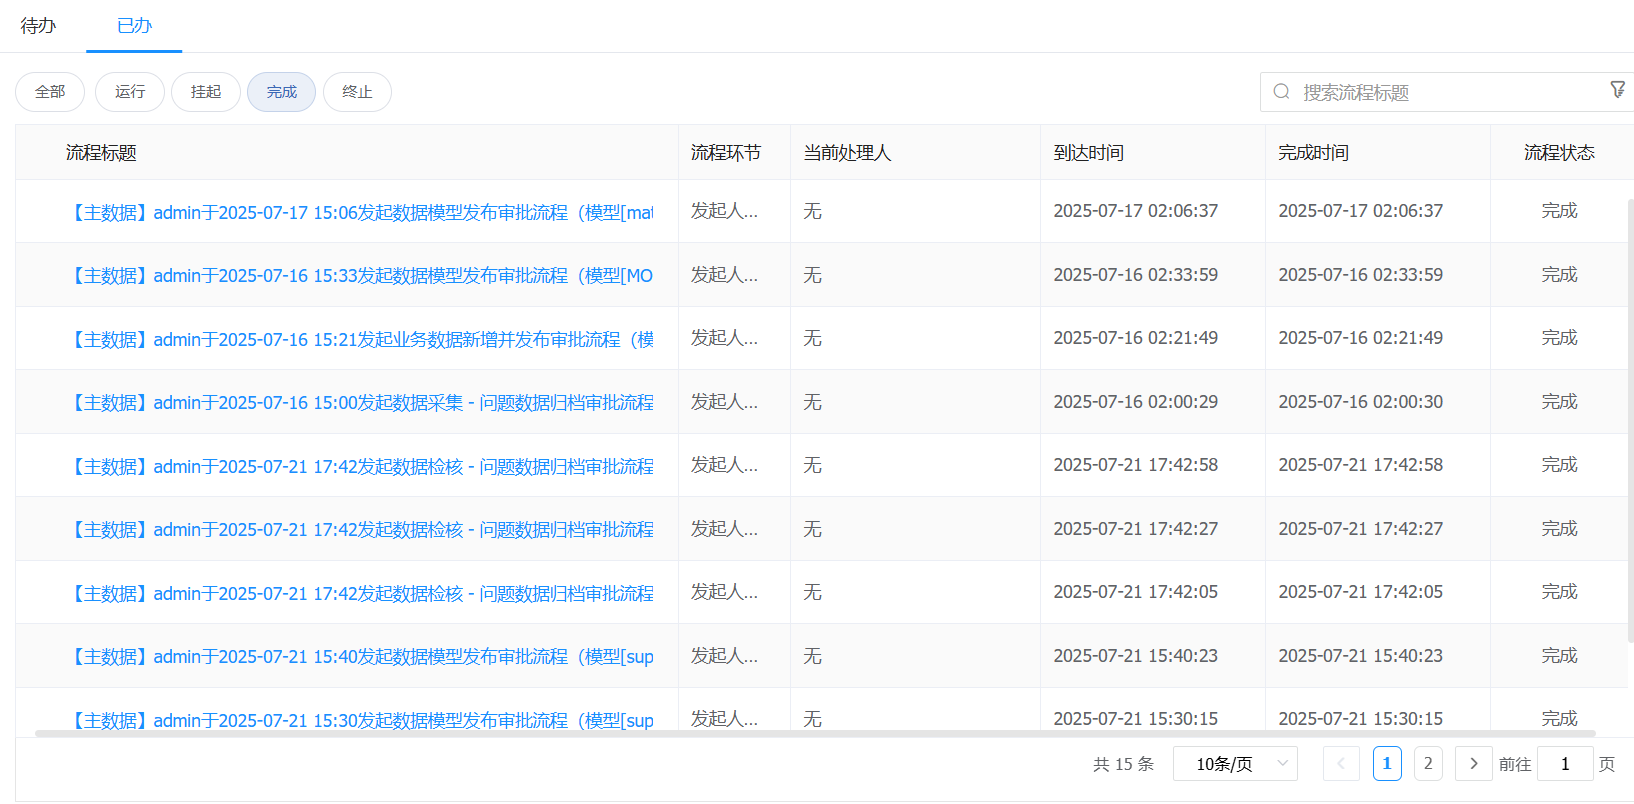Filter by 挂起 status
1634x804 pixels.
[206, 92]
